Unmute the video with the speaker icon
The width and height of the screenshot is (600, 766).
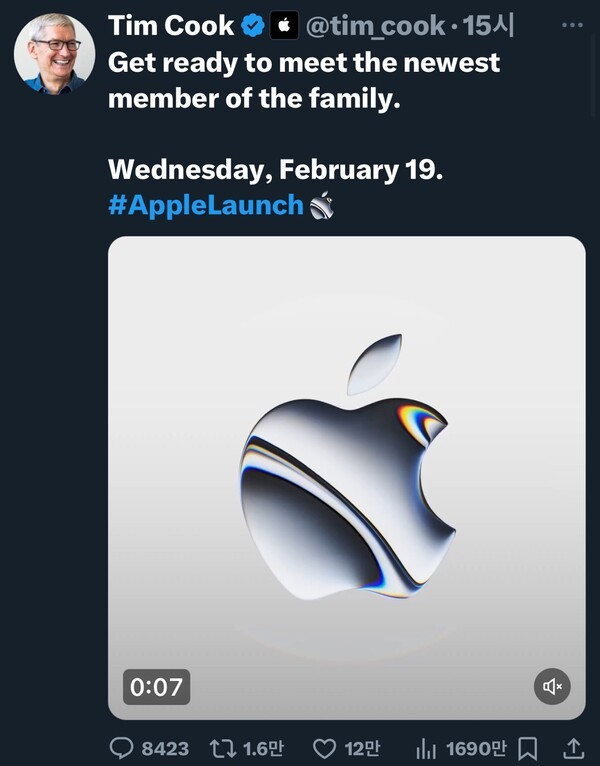tap(552, 686)
